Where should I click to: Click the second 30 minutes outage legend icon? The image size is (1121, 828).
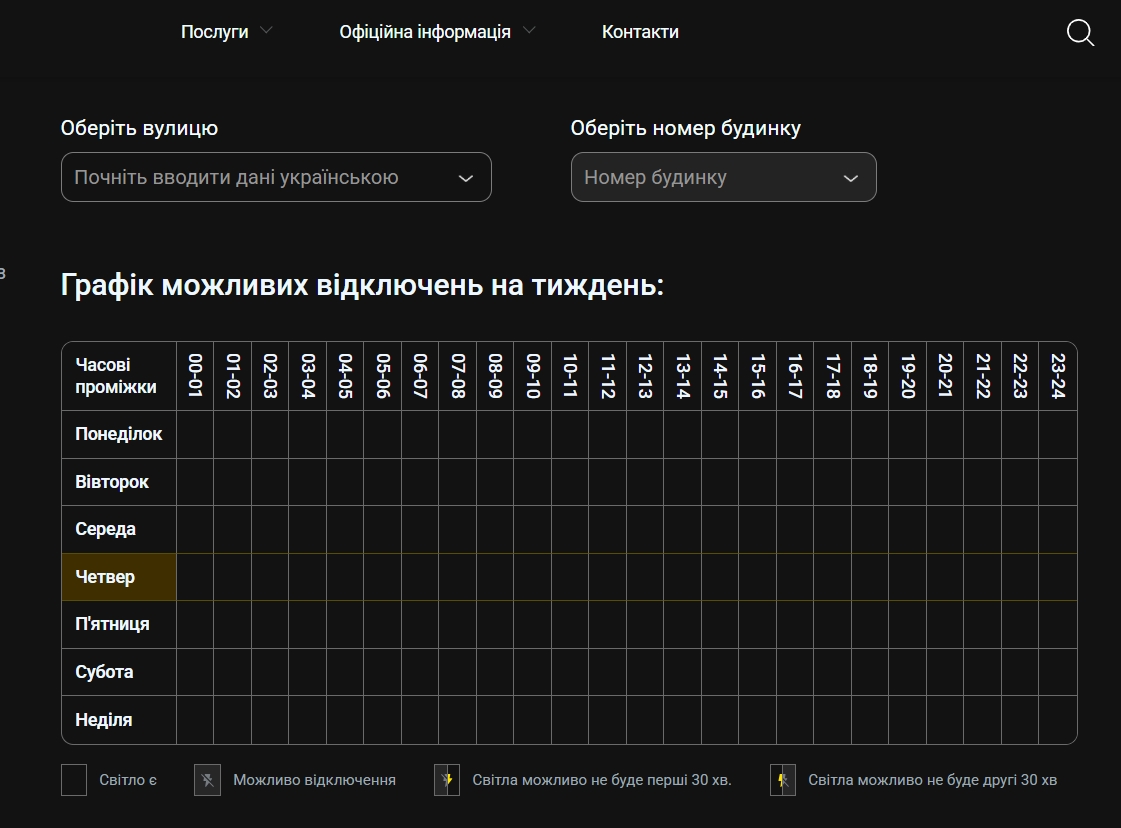[x=783, y=780]
